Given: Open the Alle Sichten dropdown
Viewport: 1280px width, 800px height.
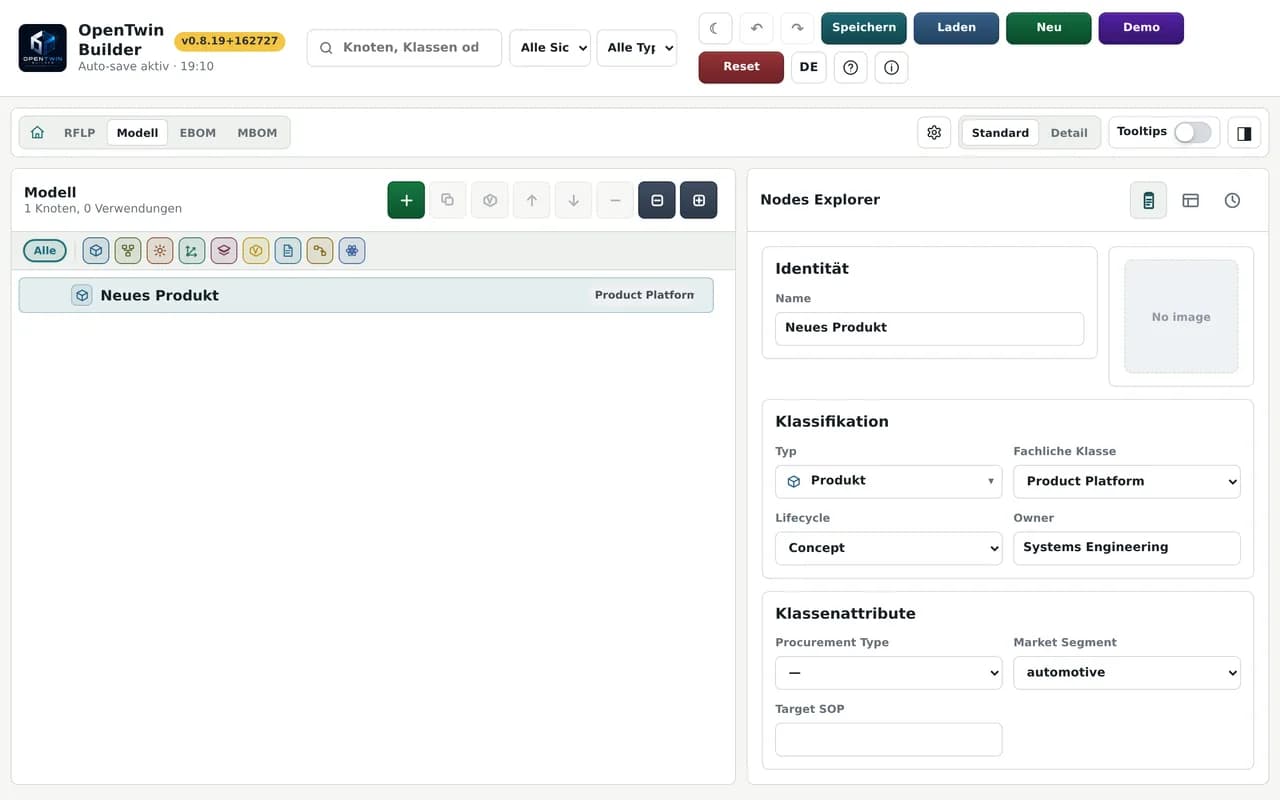Looking at the screenshot, I should 550,48.
